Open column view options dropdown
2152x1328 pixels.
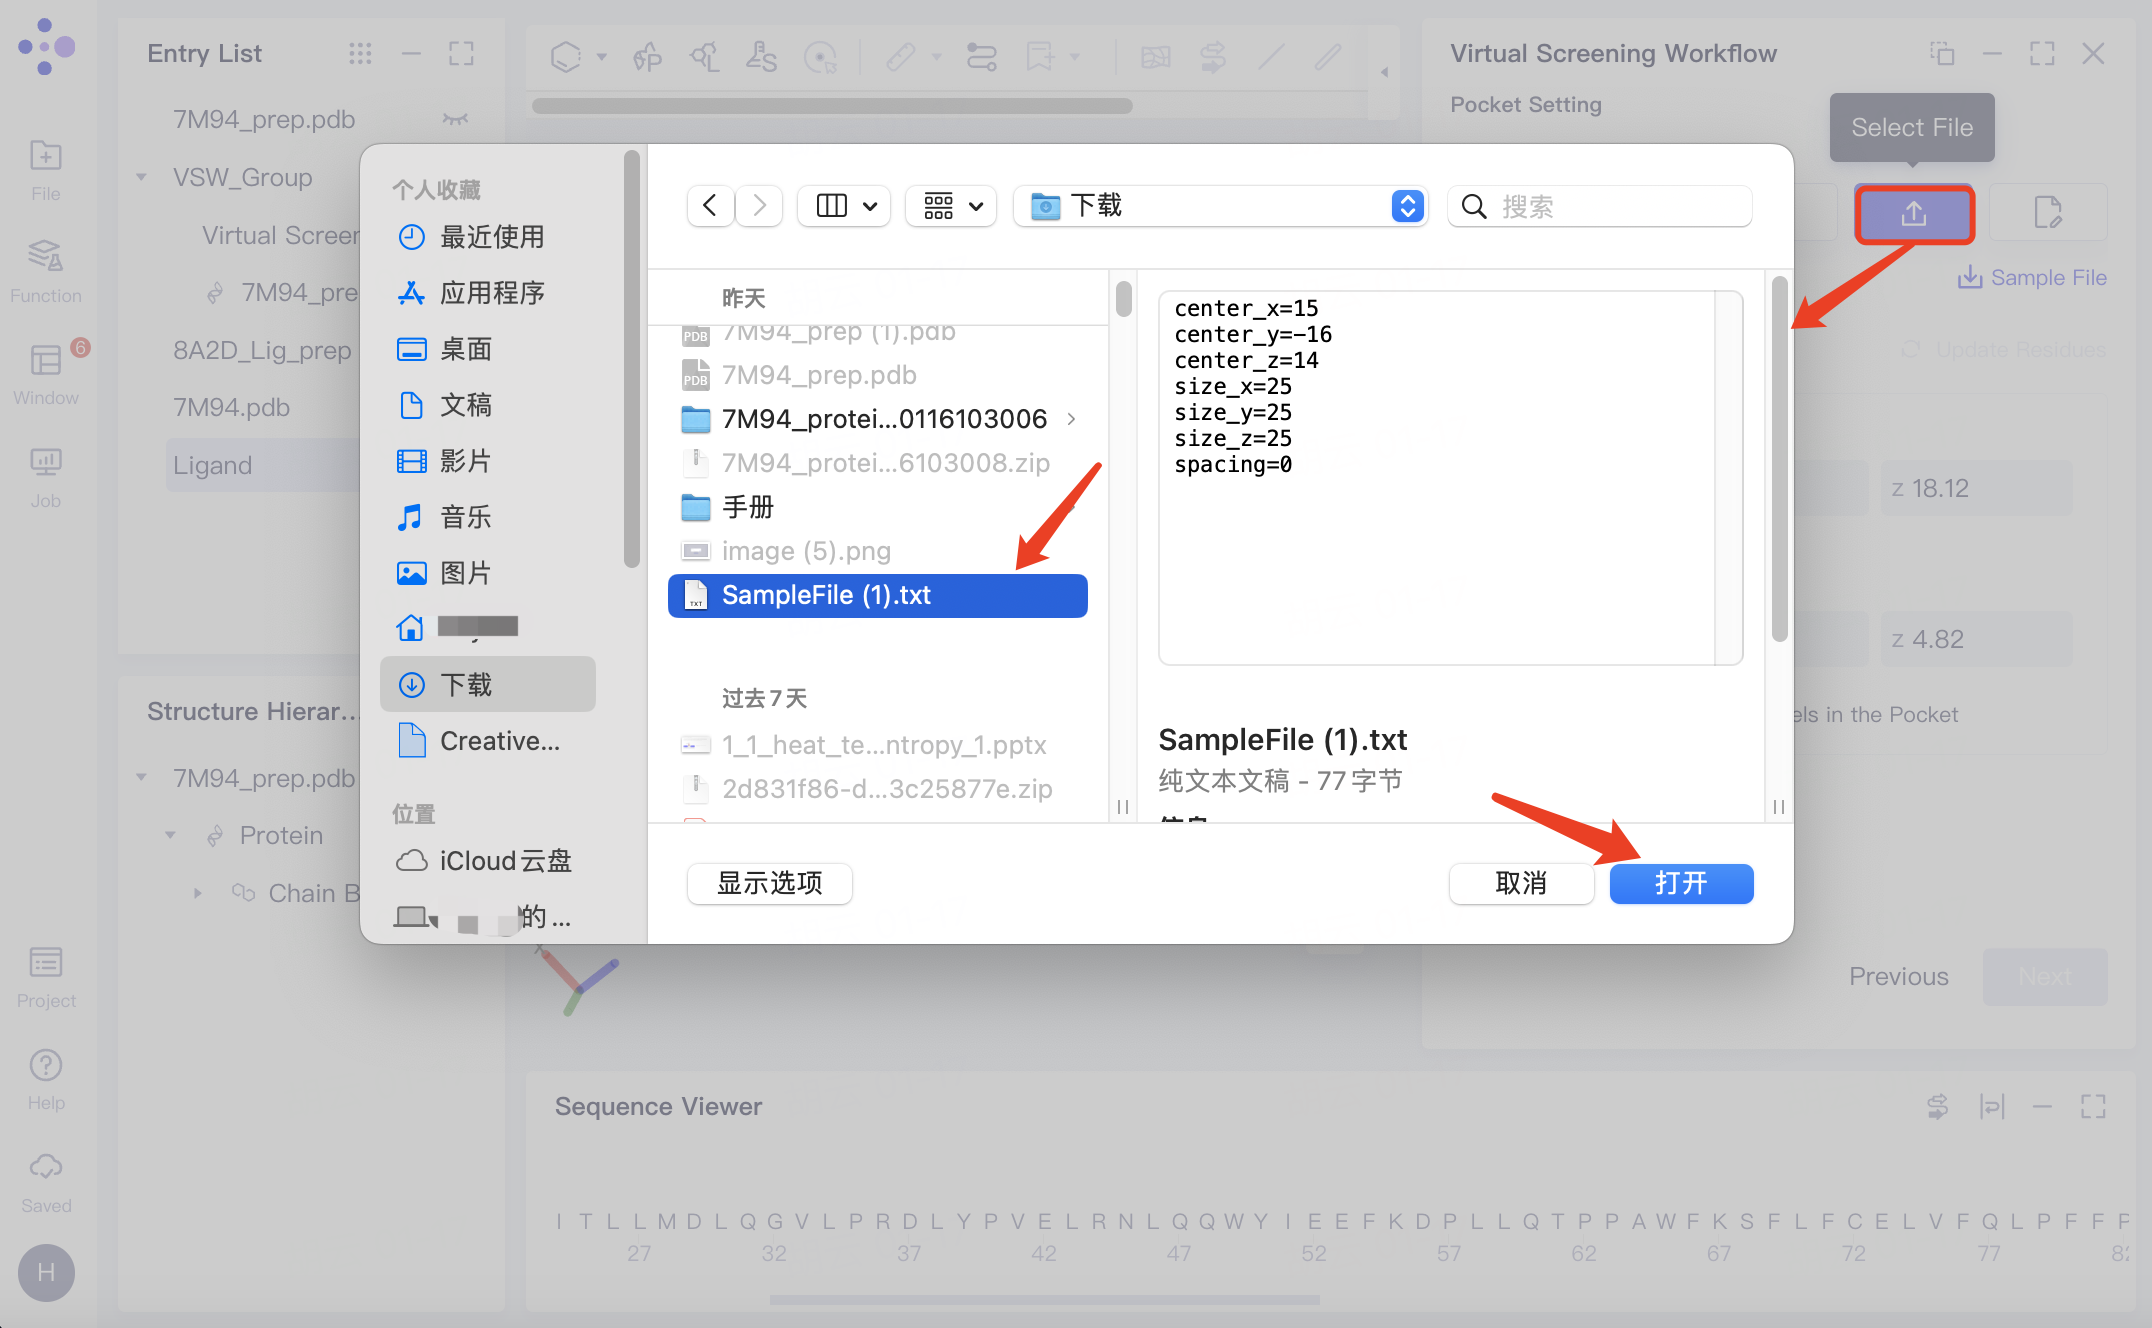pos(845,206)
